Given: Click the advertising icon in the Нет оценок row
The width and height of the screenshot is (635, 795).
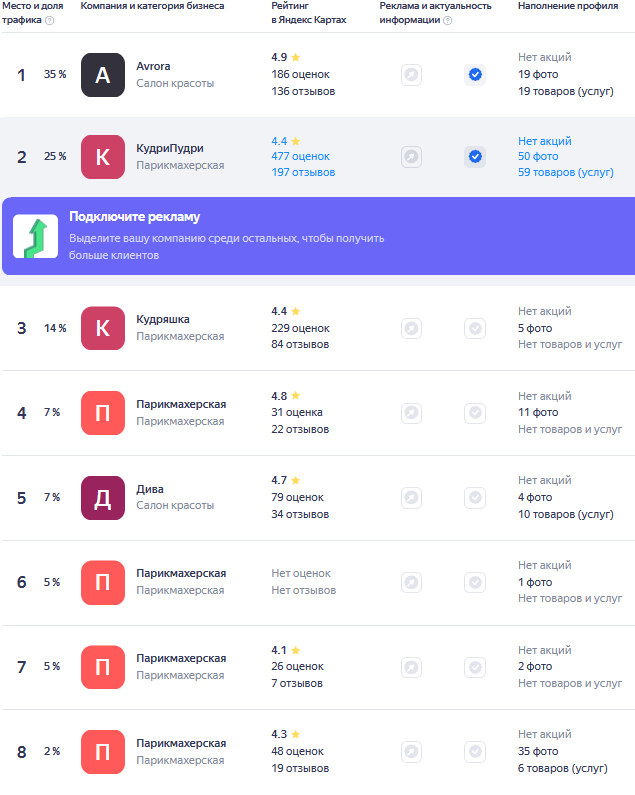Looking at the screenshot, I should point(411,583).
